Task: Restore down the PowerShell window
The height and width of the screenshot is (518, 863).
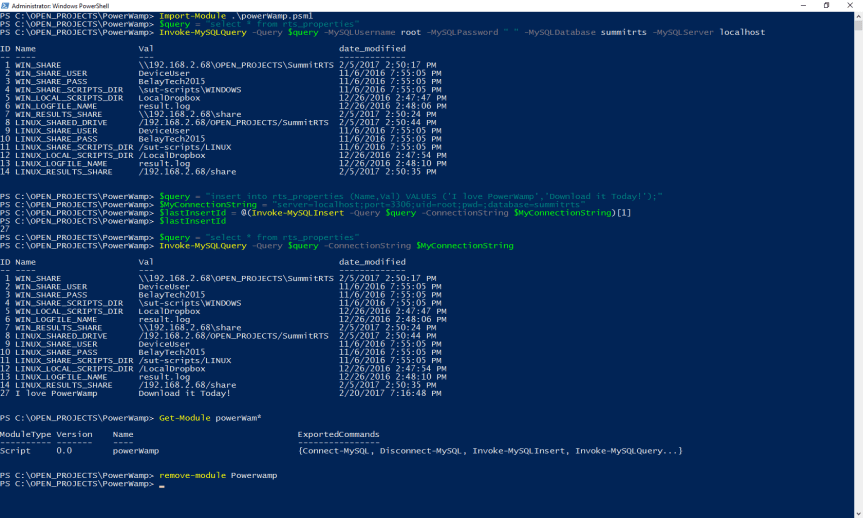Action: [x=826, y=5]
